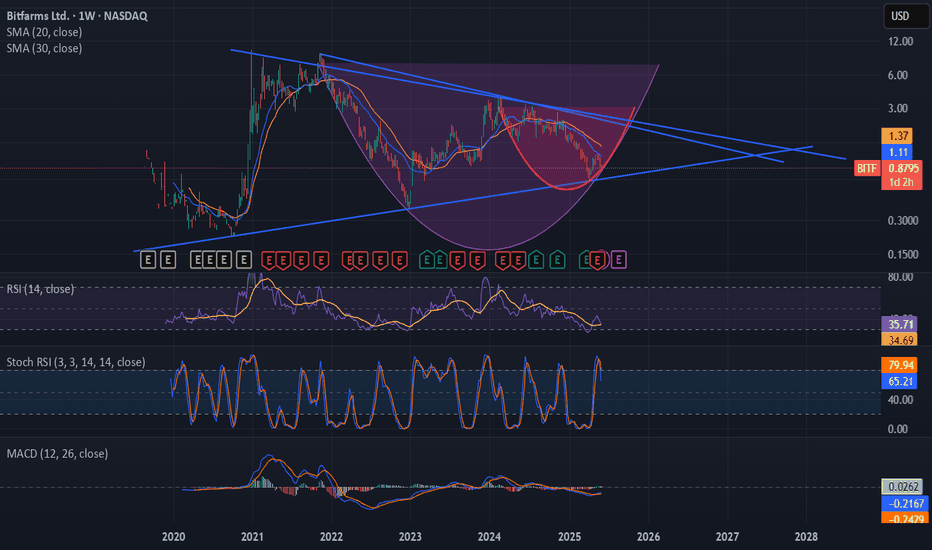
Task: Click 2028 on the time axis
Action: coord(806,537)
